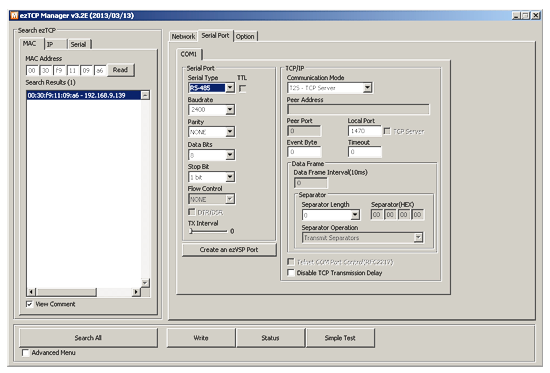Screen dimensions: 550x373
Task: Click the Timeout input field
Action: point(364,152)
